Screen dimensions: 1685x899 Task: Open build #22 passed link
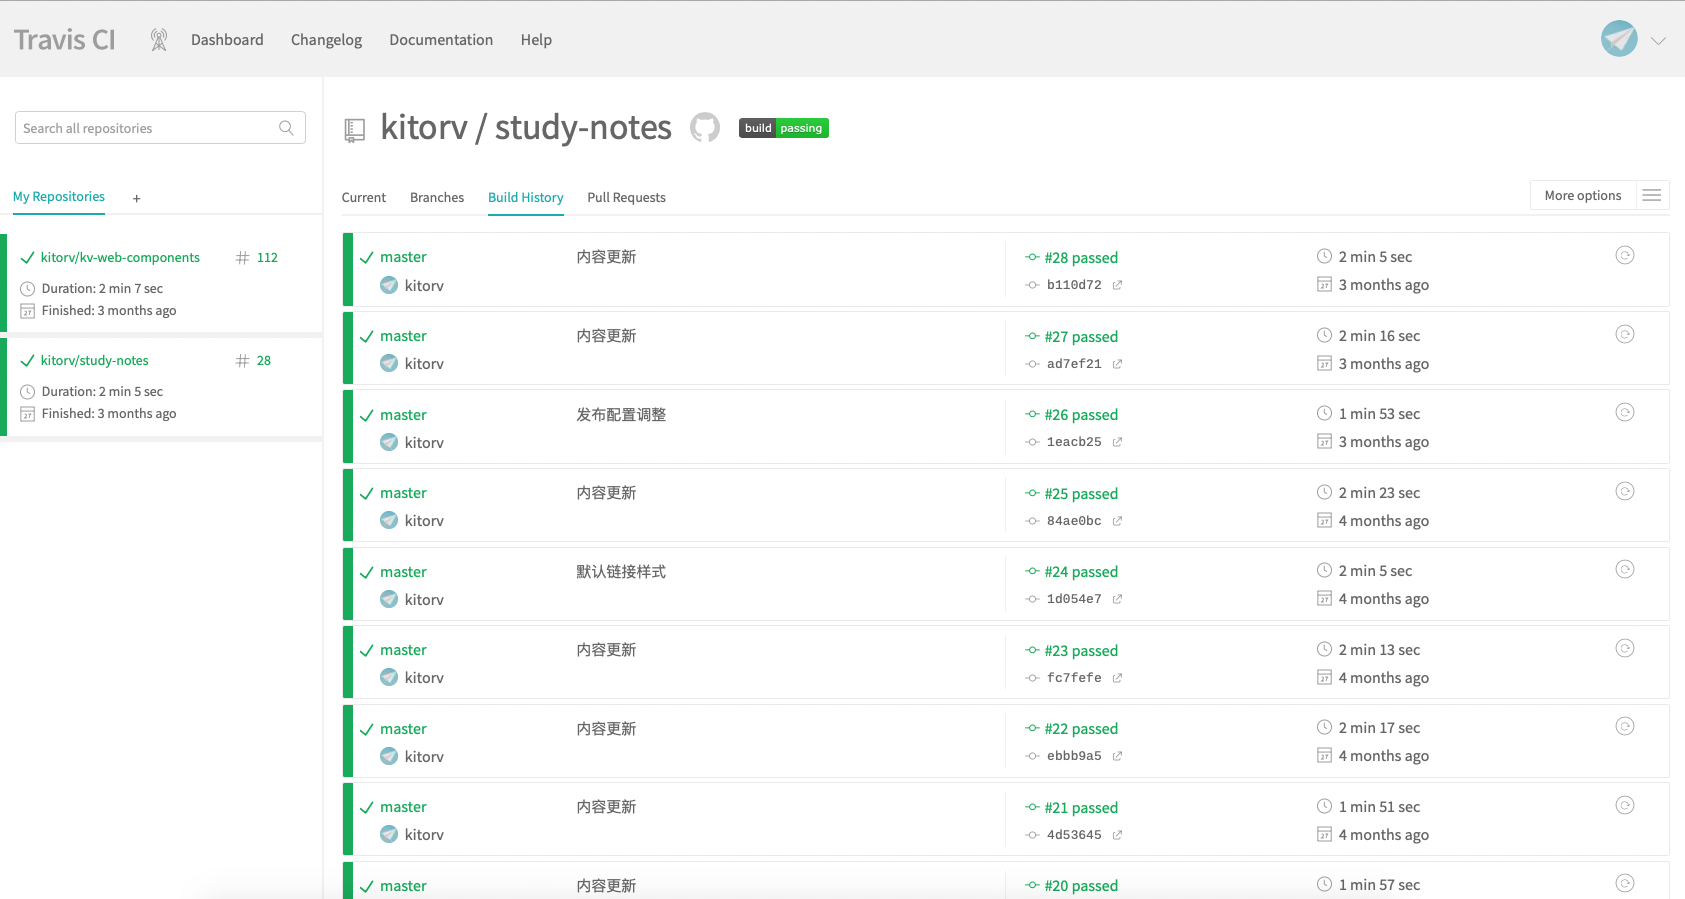pos(1081,729)
